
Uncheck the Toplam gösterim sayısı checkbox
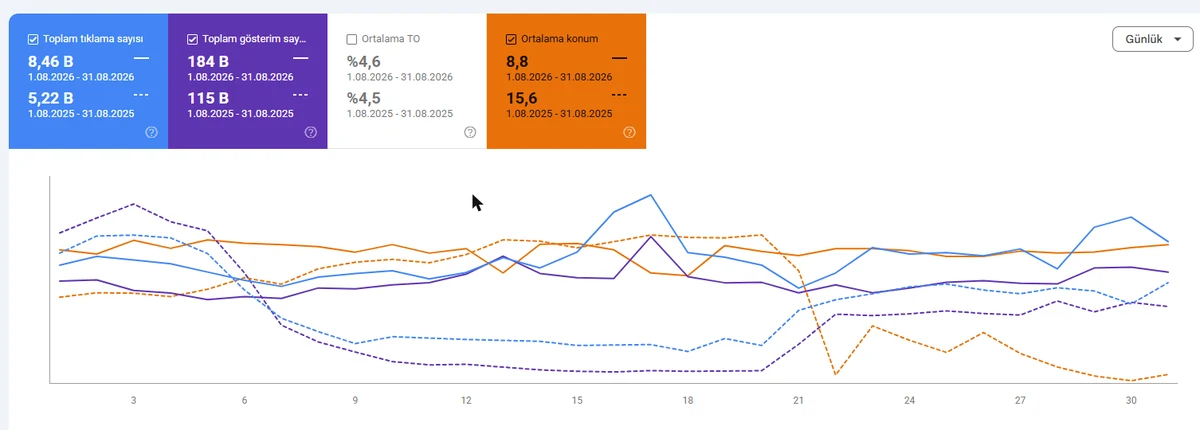coord(193,39)
